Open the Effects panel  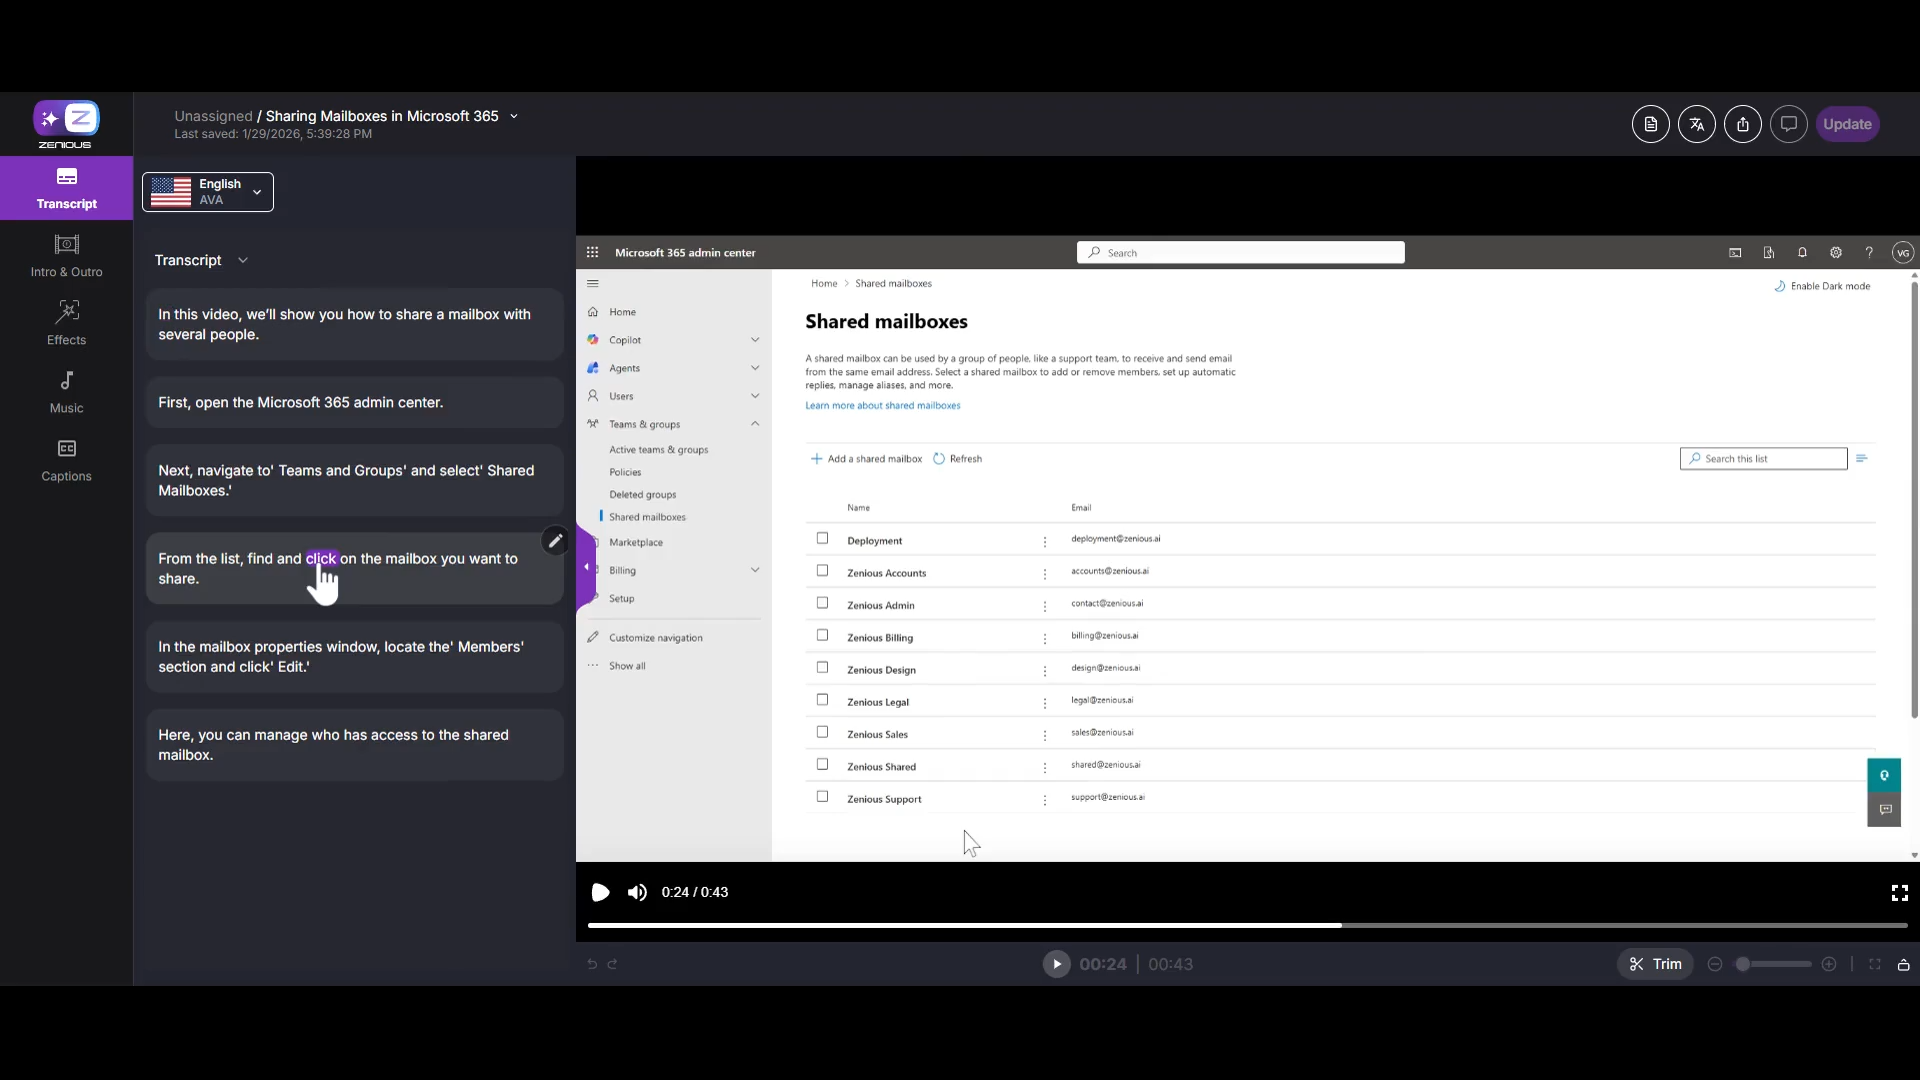(66, 323)
